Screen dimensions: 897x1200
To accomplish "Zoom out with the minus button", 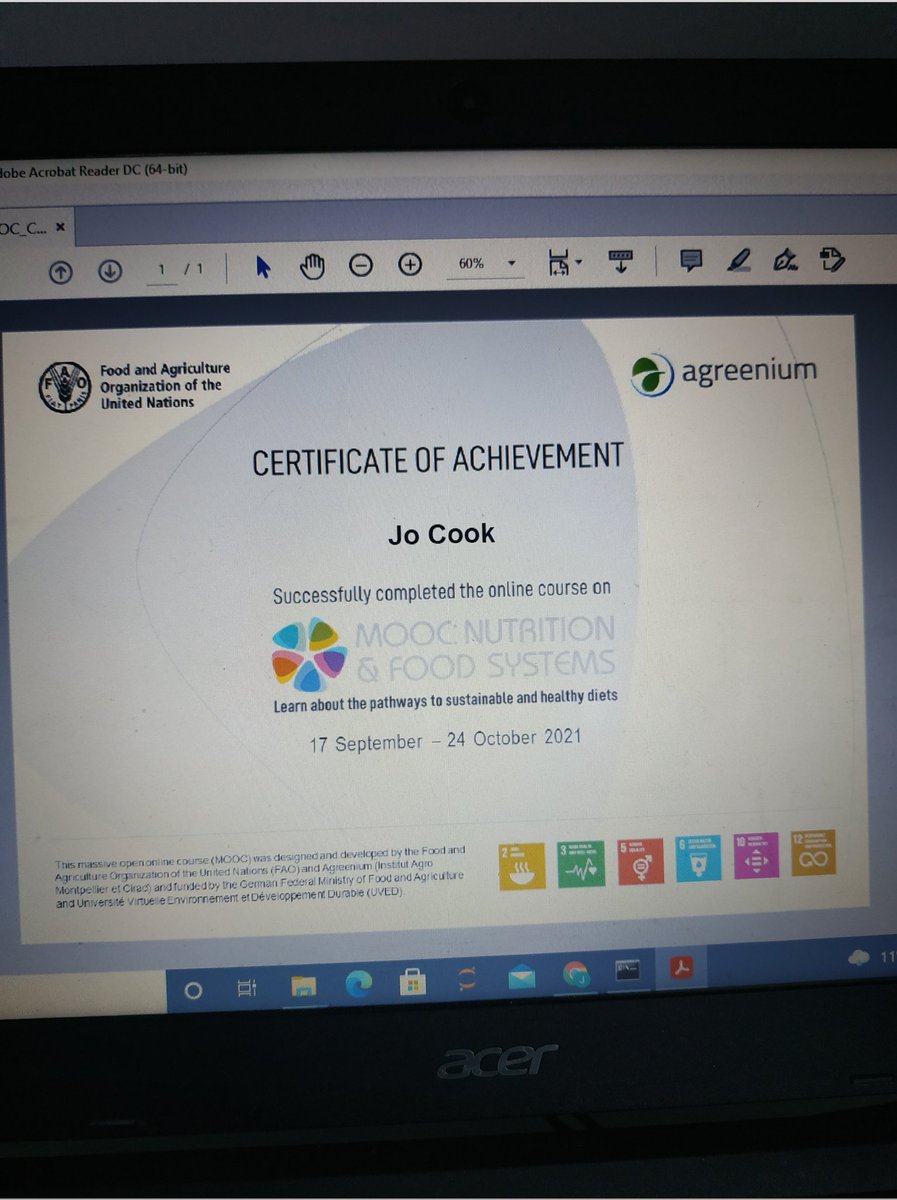I will coord(361,265).
